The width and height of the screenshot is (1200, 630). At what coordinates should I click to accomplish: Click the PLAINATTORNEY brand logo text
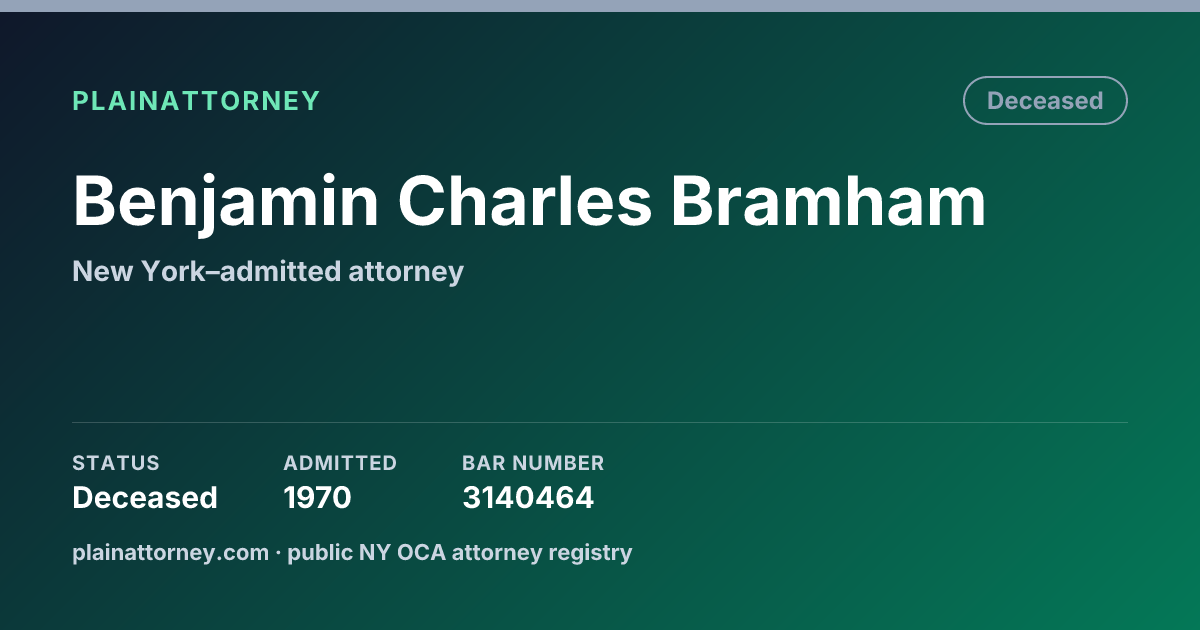[196, 101]
